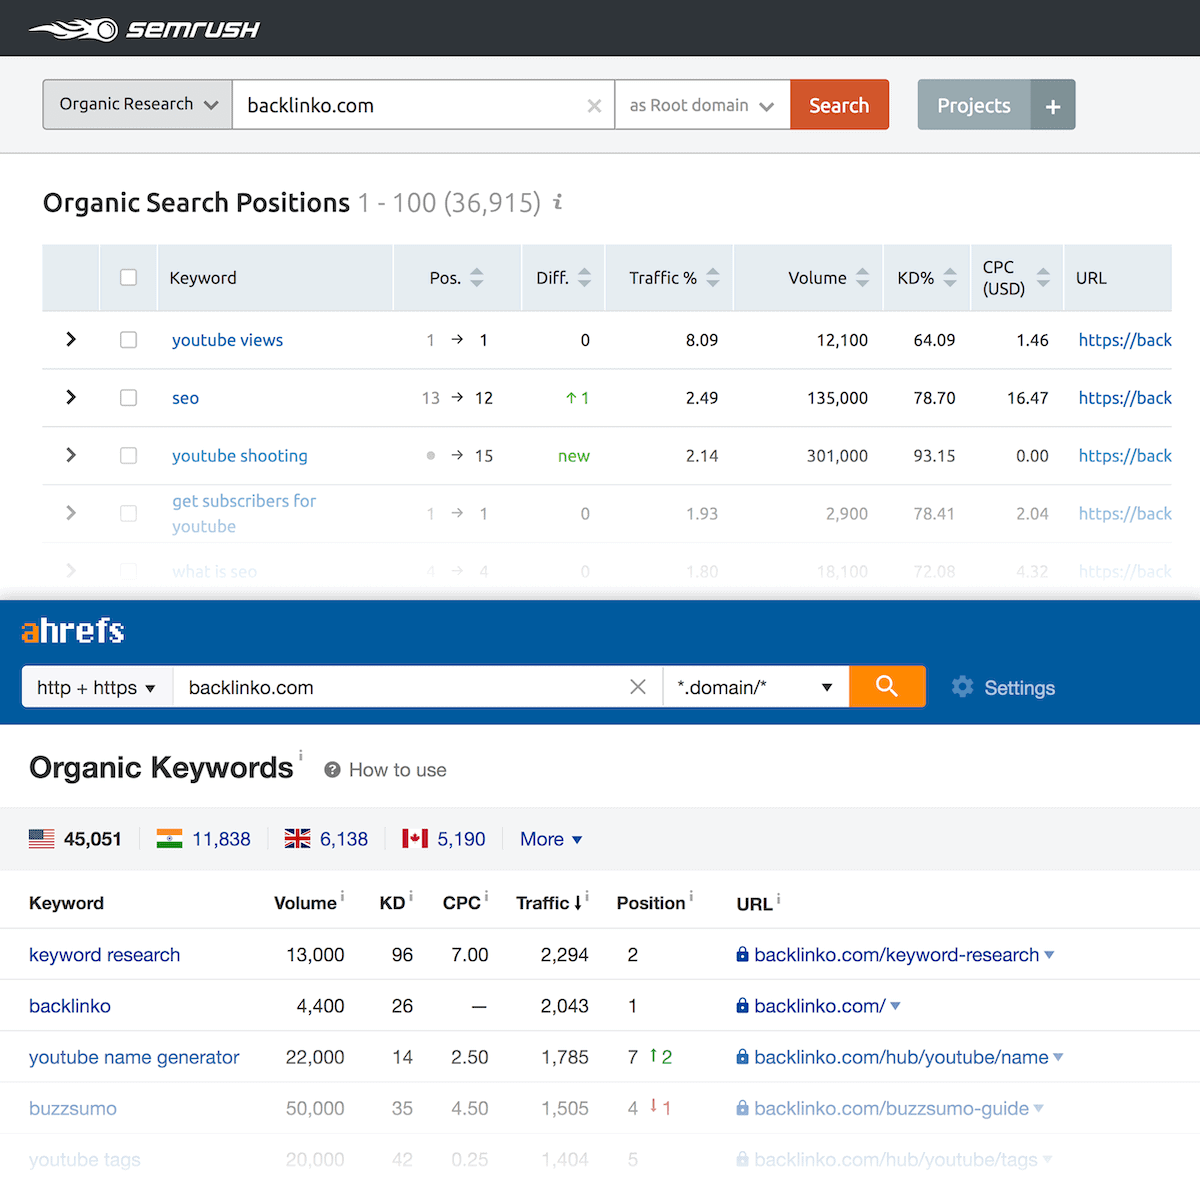Image resolution: width=1200 pixels, height=1200 pixels.
Task: Open the info icon next to Organic Search Positions
Action: pyautogui.click(x=558, y=202)
